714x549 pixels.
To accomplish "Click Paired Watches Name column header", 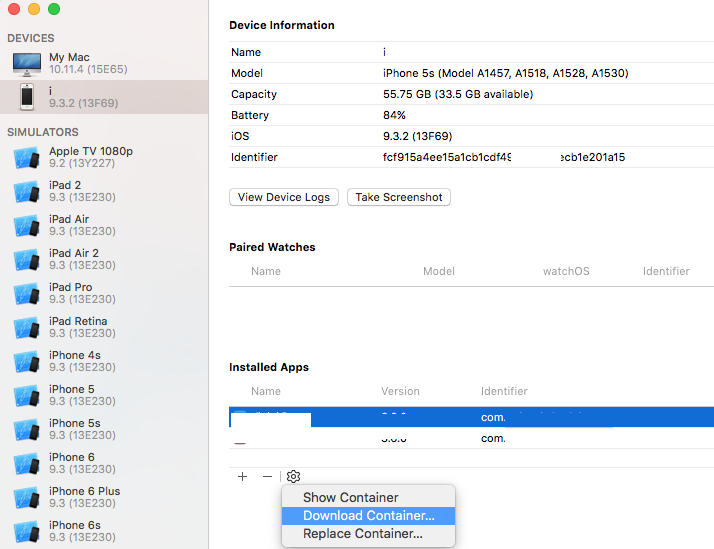I will [x=266, y=271].
